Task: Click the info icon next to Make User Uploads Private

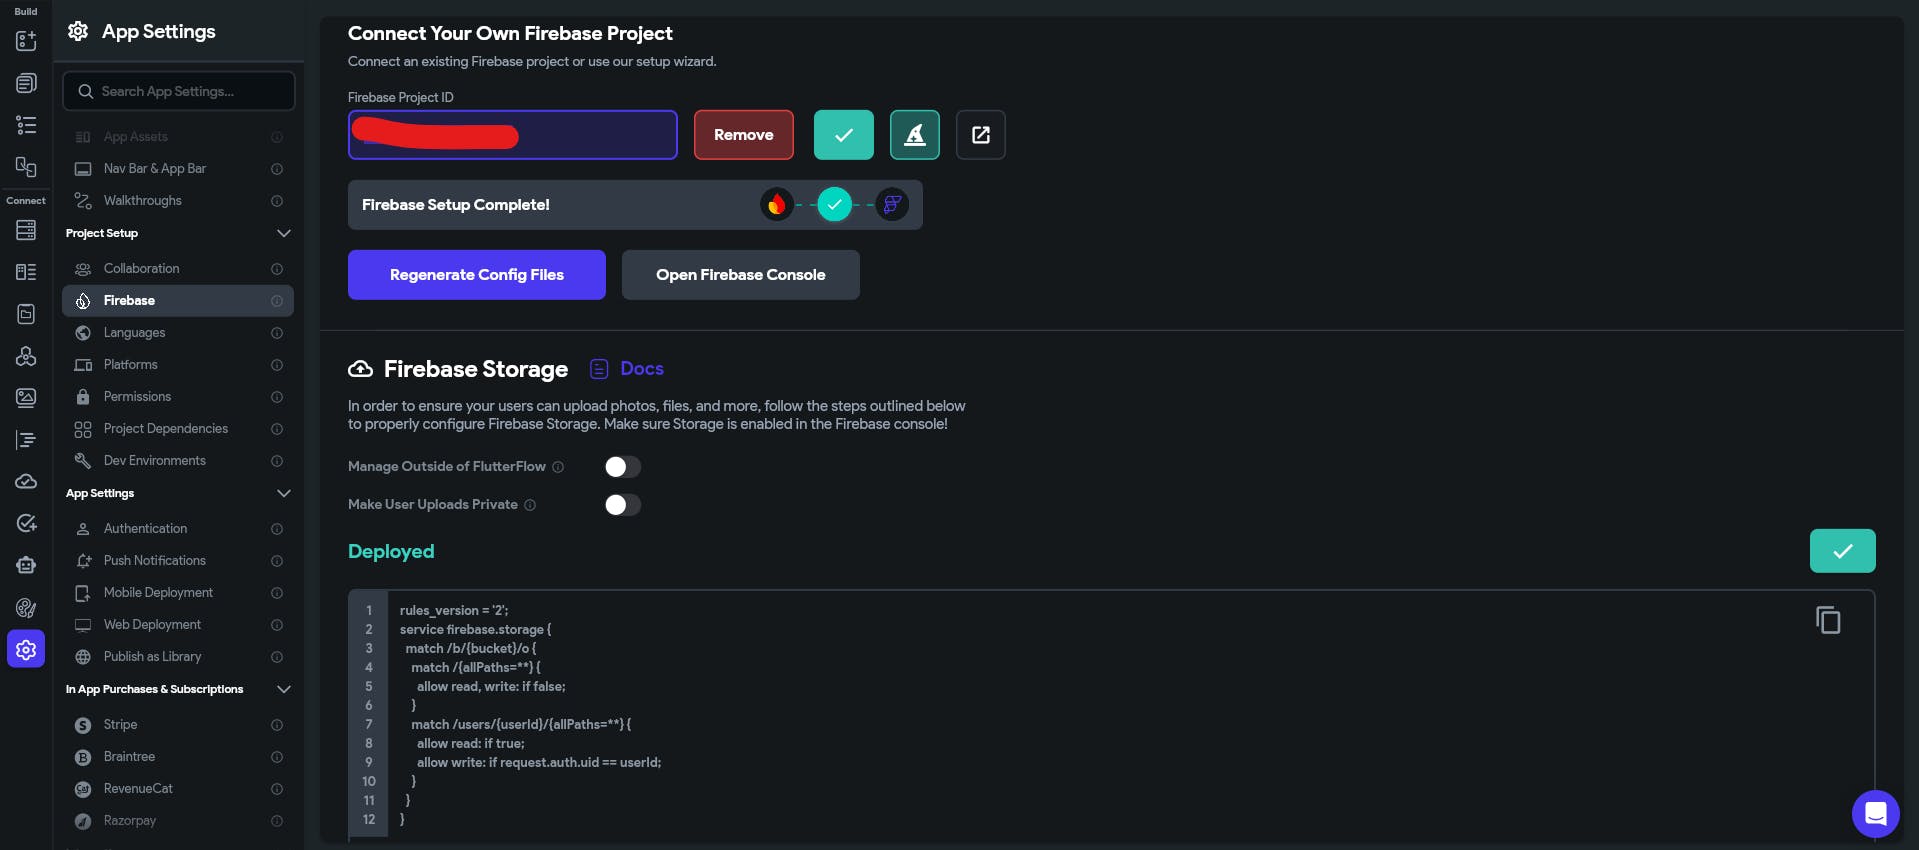Action: pyautogui.click(x=530, y=505)
